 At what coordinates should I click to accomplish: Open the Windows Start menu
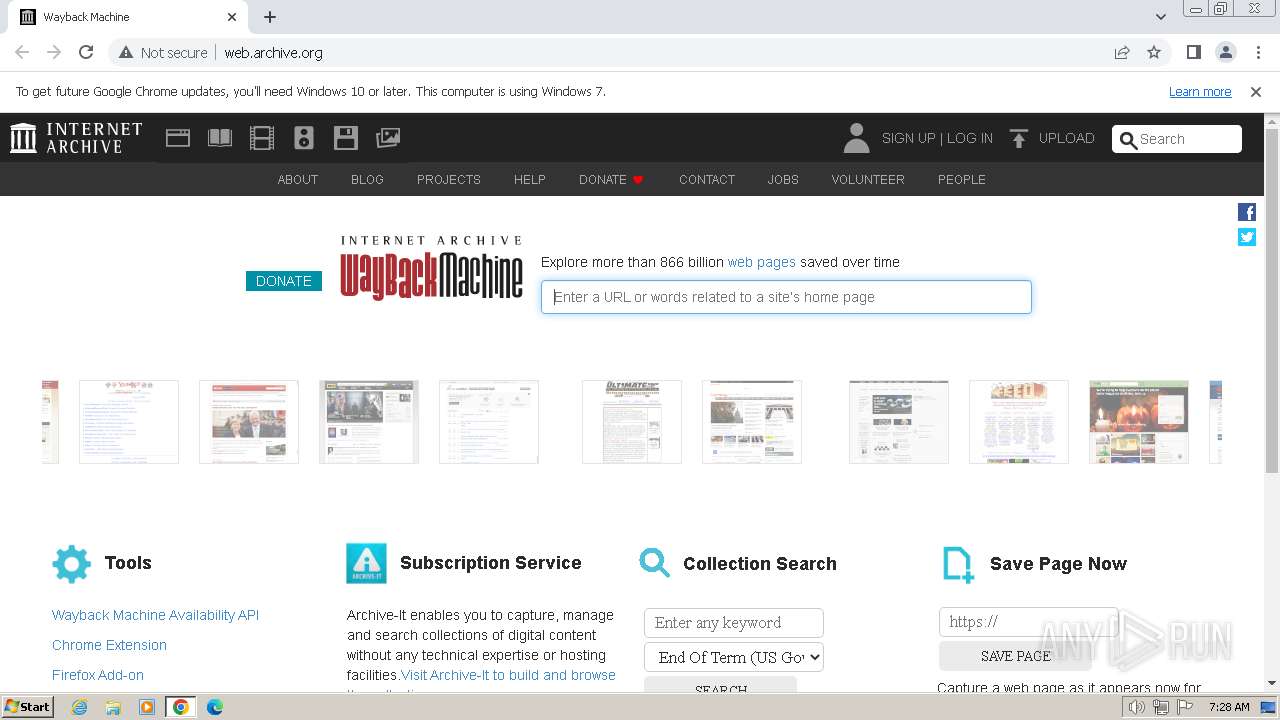(x=28, y=707)
